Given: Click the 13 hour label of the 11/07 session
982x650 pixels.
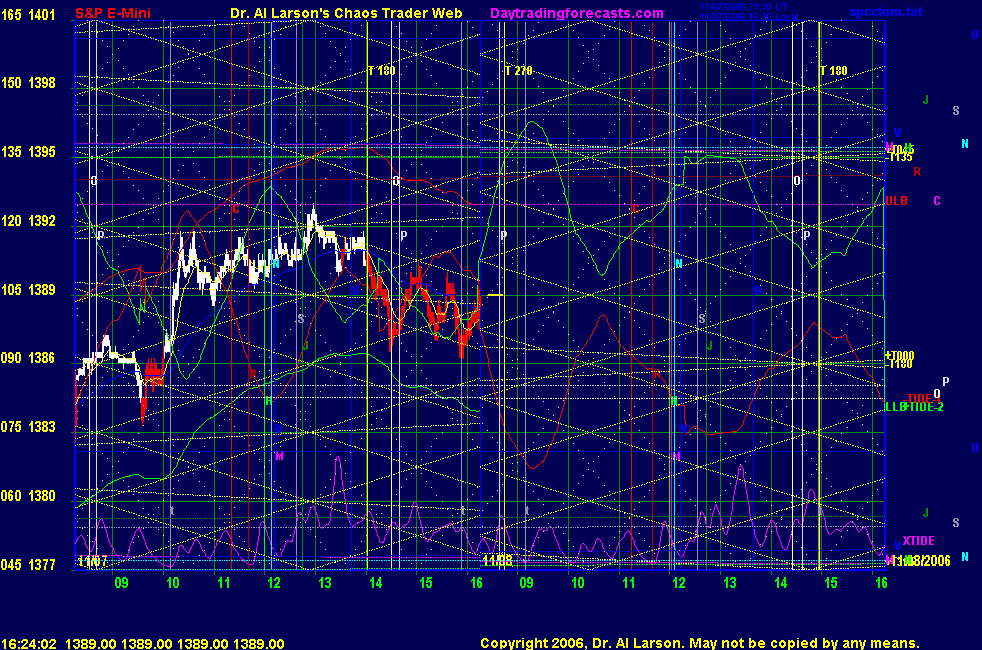Looking at the screenshot, I should click(324, 583).
